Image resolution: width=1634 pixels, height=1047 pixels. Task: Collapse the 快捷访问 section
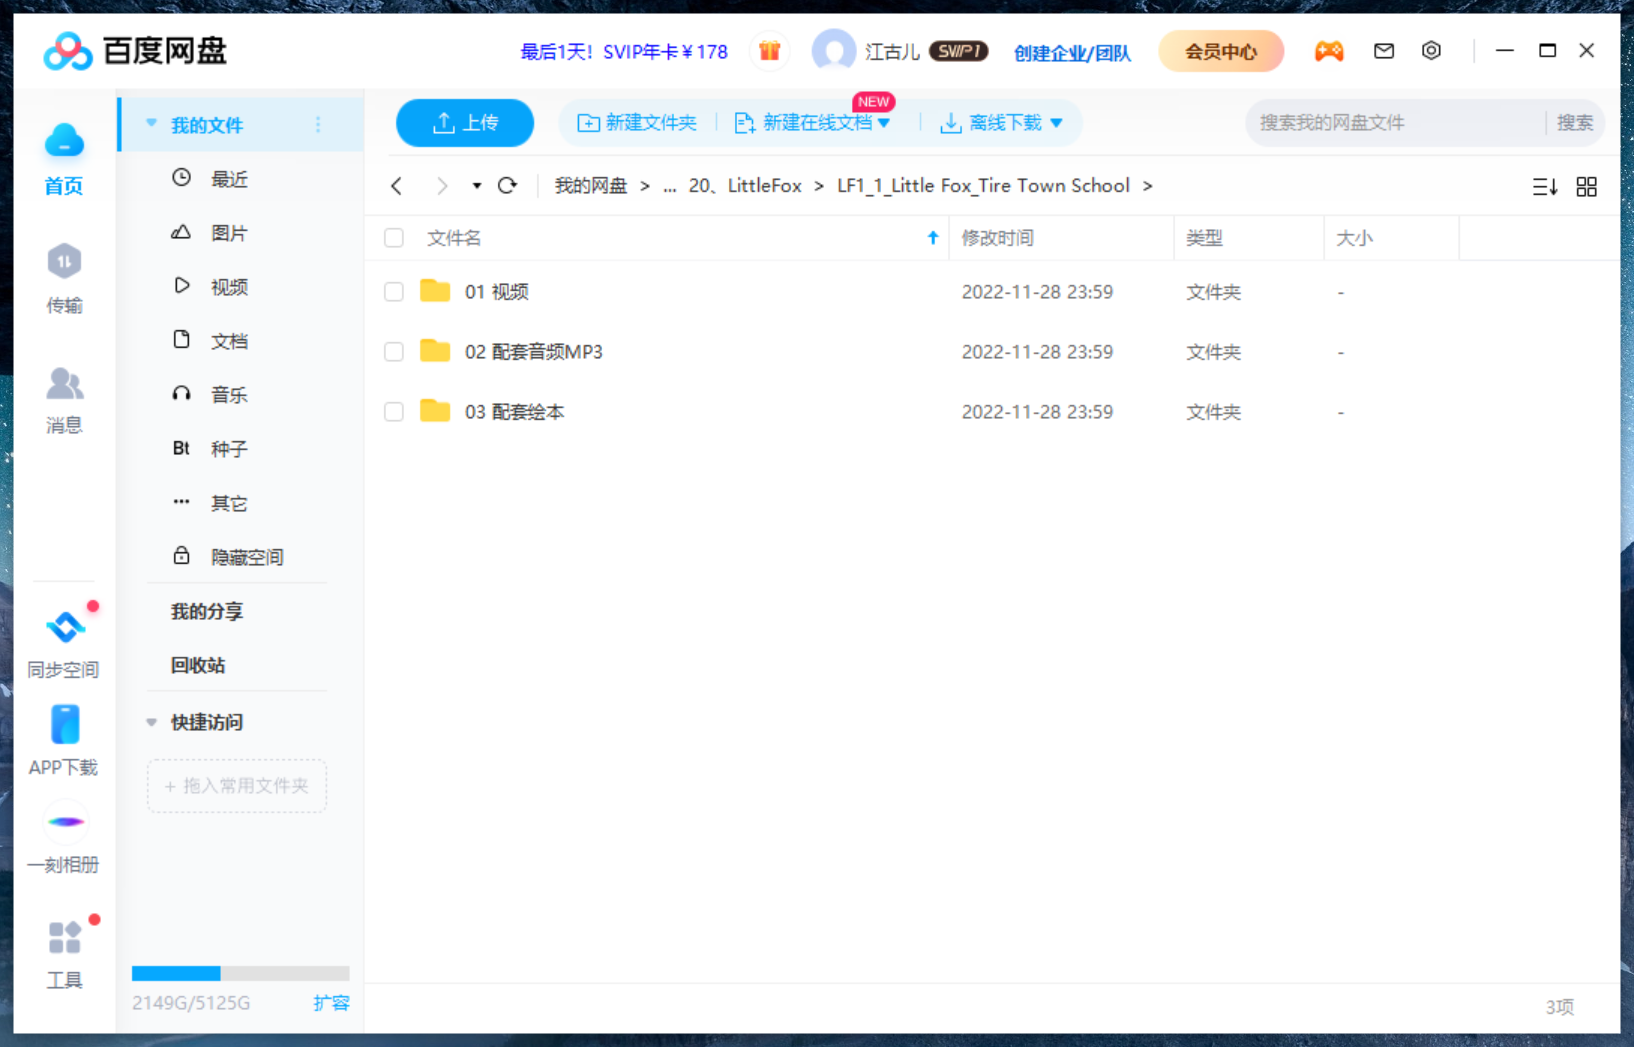click(x=151, y=722)
